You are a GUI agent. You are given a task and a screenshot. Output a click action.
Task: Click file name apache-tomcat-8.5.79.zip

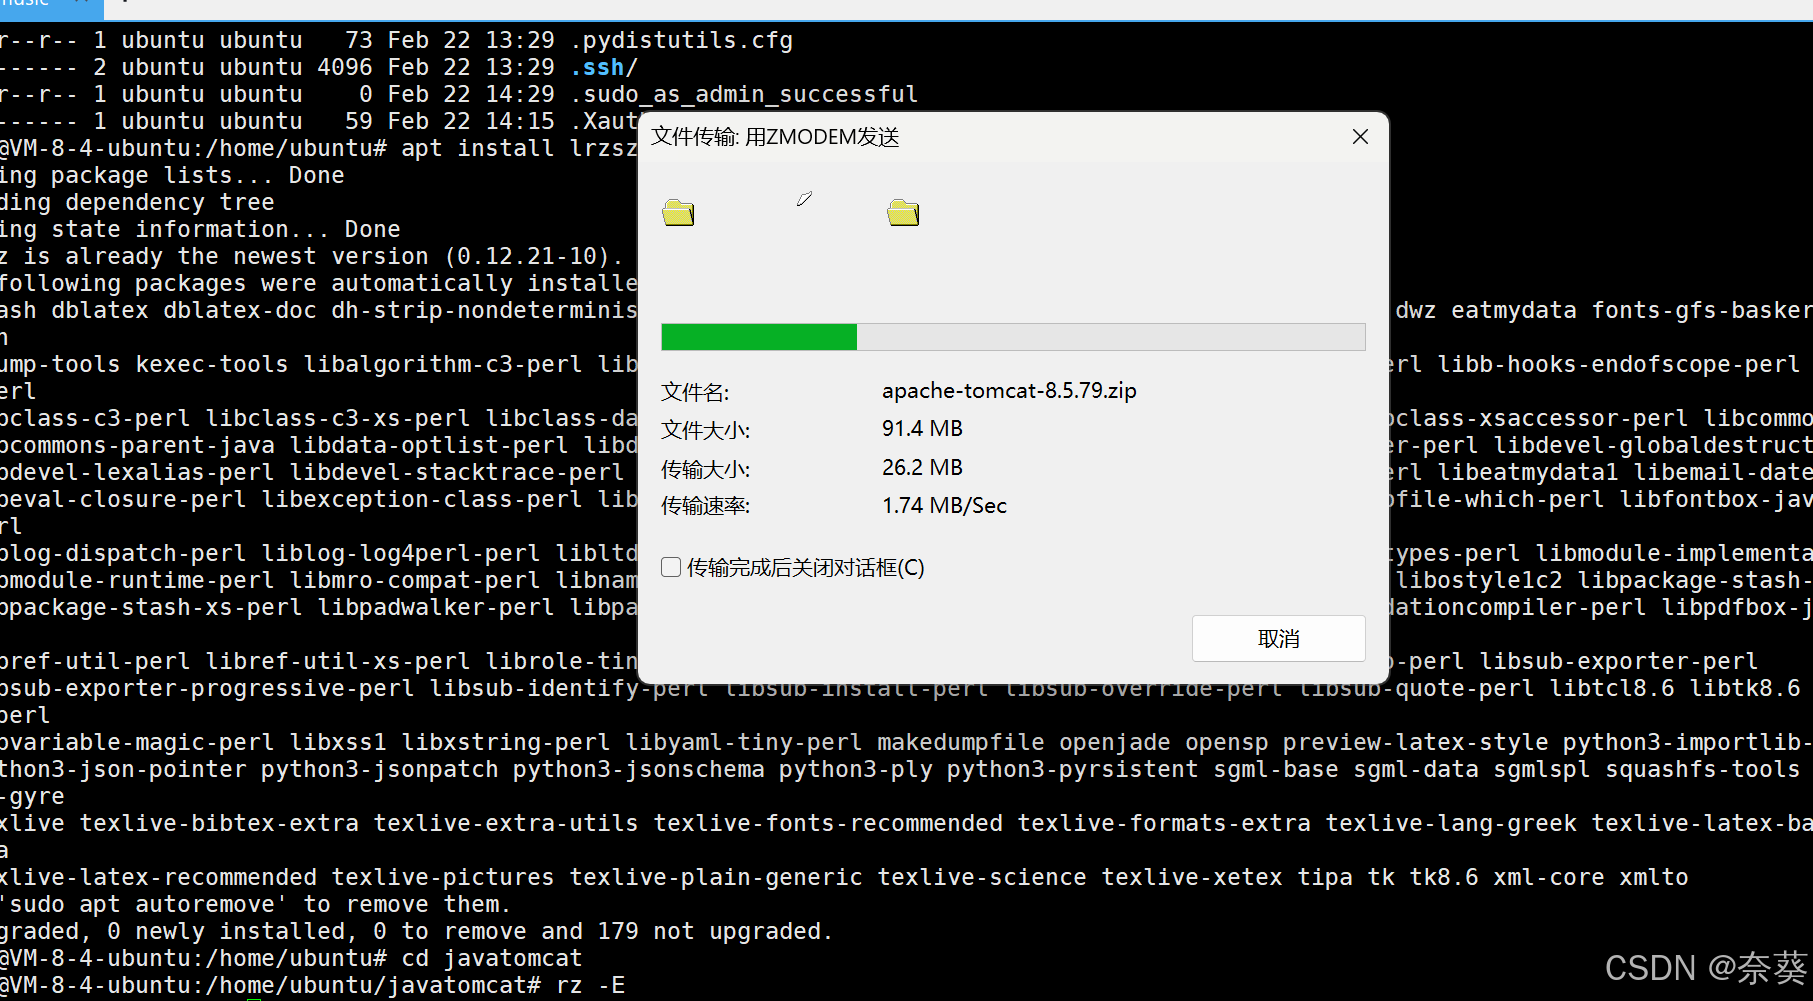1009,390
